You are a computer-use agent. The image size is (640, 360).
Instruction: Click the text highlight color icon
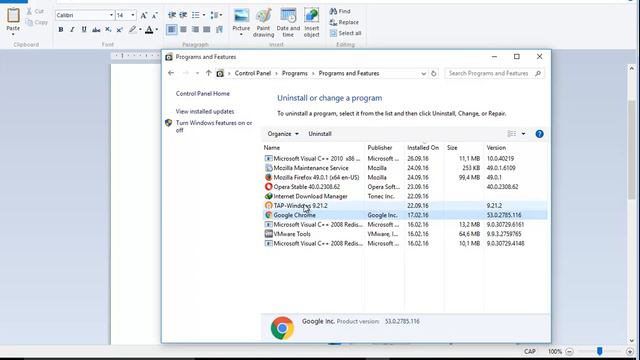[x=132, y=29]
